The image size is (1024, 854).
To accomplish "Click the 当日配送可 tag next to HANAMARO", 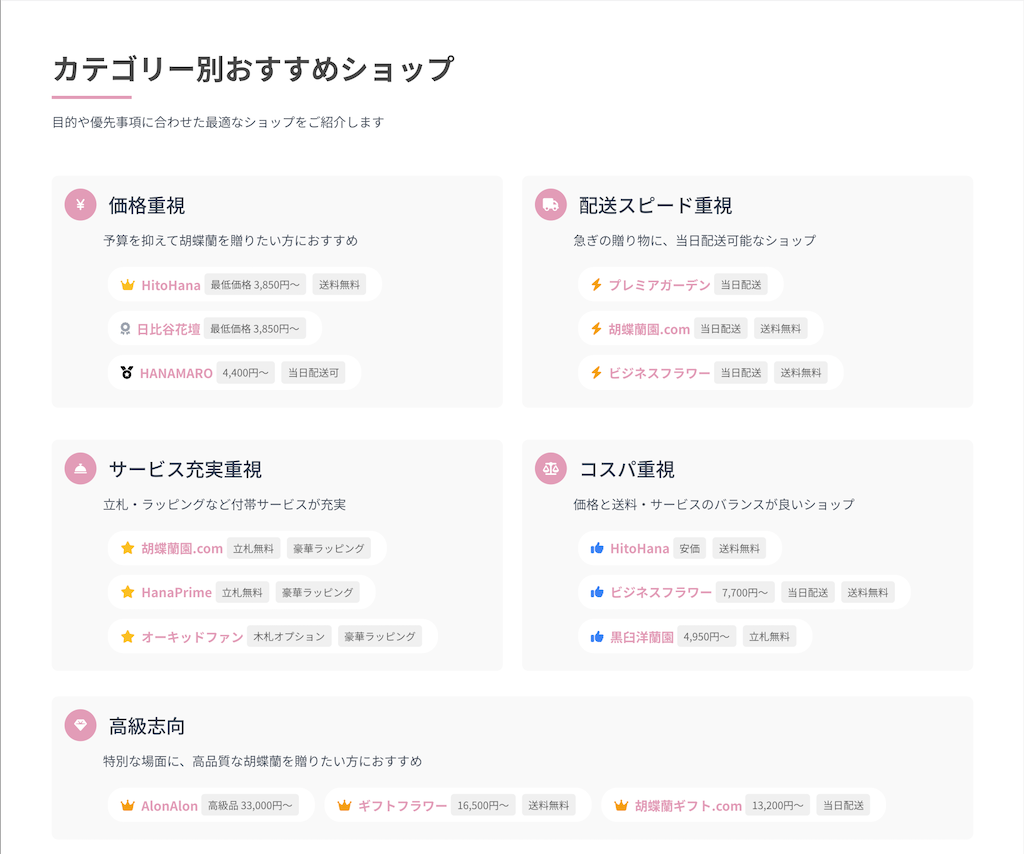I will tap(313, 373).
